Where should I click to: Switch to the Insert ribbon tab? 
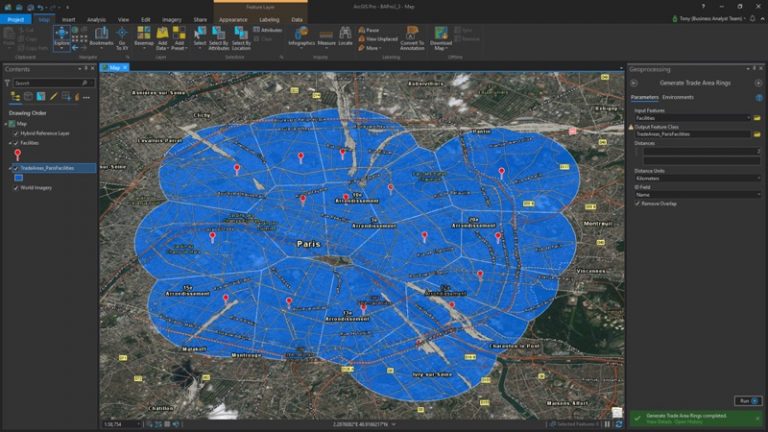tap(69, 20)
